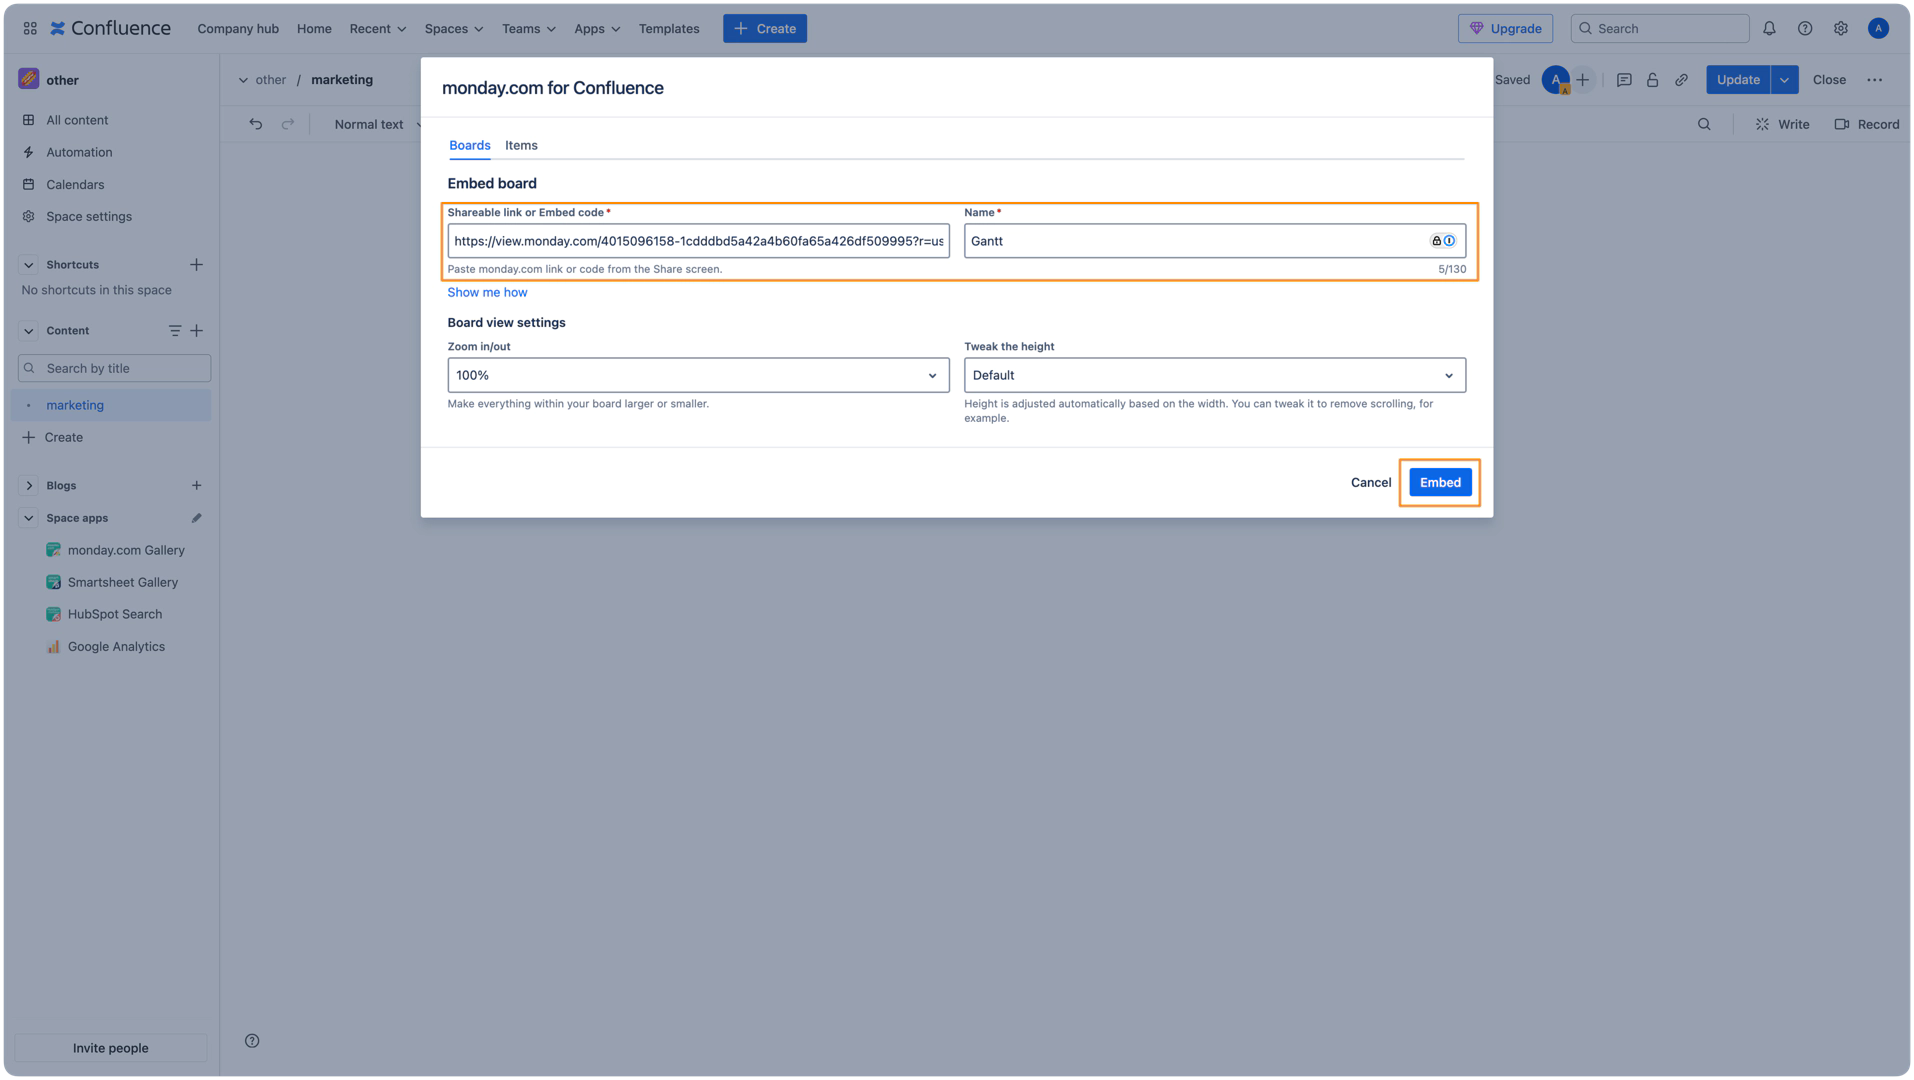Click the Name field containing Gantt
The image size is (1914, 1080).
pos(1215,241)
